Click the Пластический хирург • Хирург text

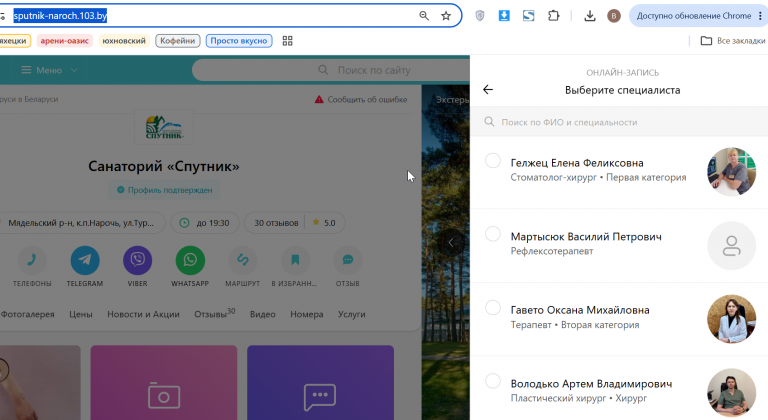[x=578, y=398]
